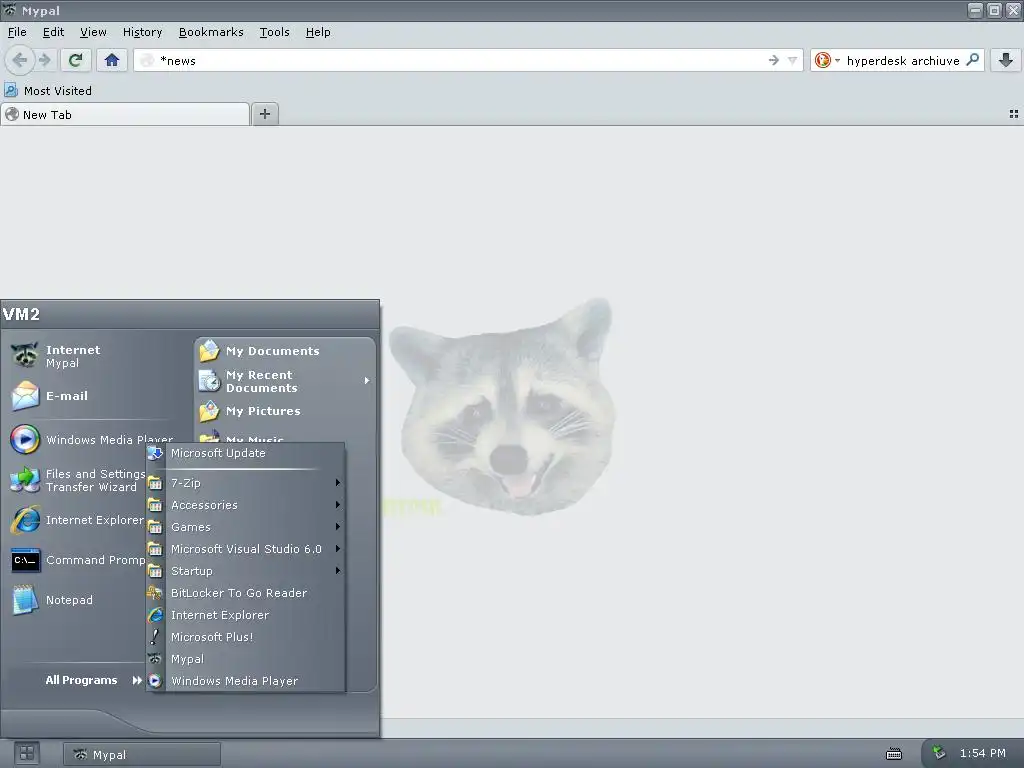Viewport: 1024px width, 768px height.
Task: Expand Microsoft Visual Studio 6.0 folder
Action: click(246, 549)
